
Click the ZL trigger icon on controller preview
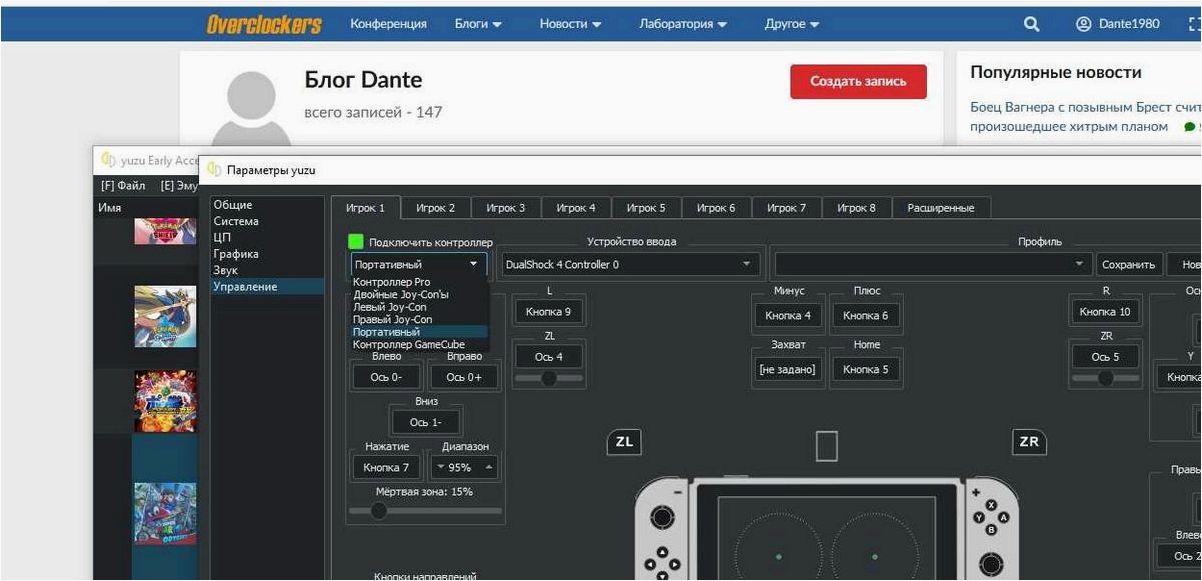(624, 443)
